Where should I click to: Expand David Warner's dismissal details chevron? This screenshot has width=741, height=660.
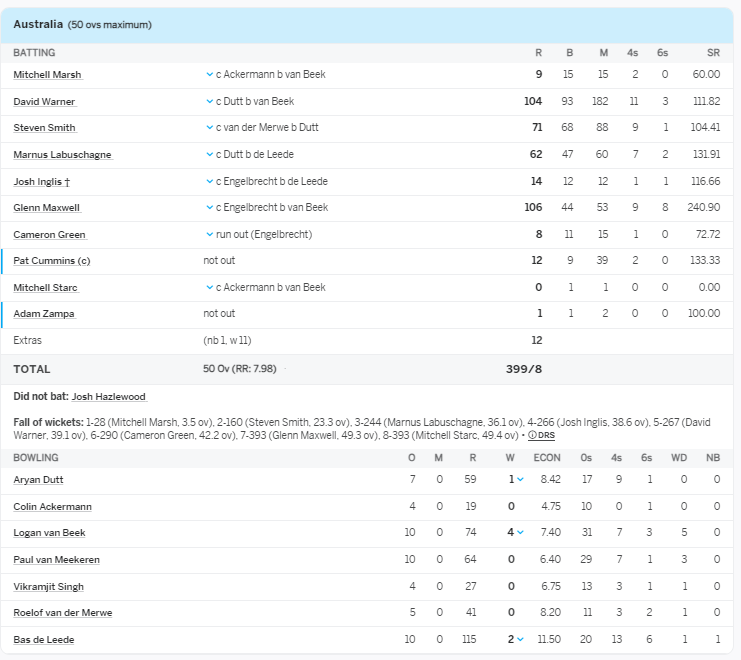[x=209, y=102]
